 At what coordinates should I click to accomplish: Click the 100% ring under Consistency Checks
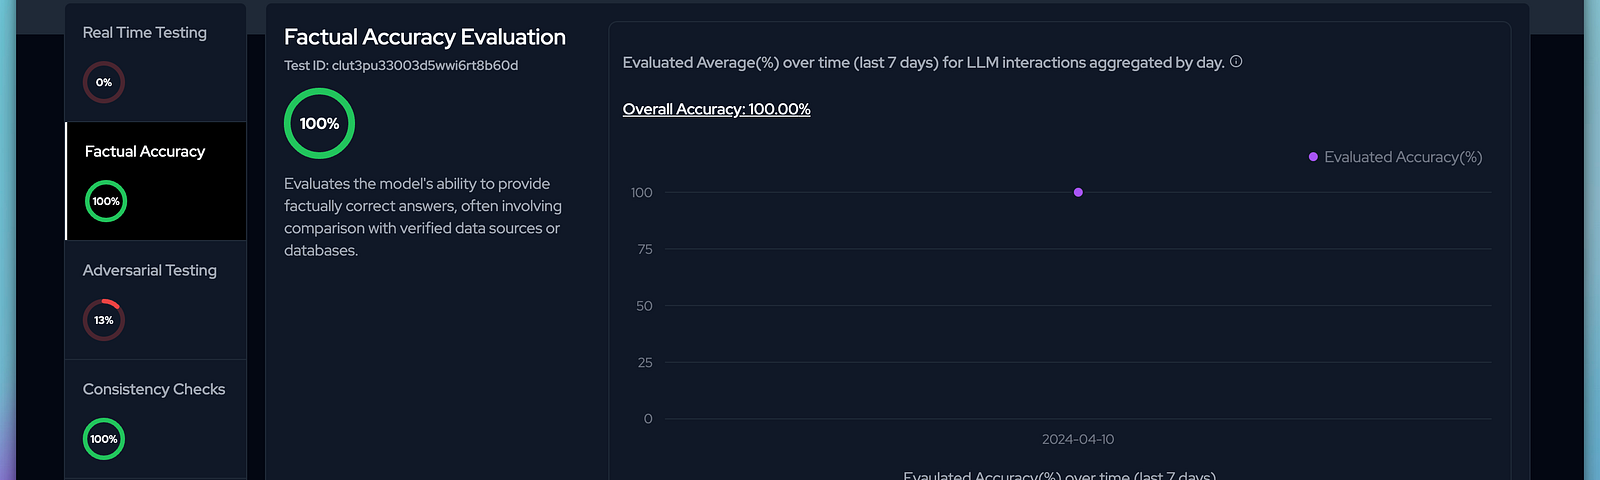coord(104,439)
